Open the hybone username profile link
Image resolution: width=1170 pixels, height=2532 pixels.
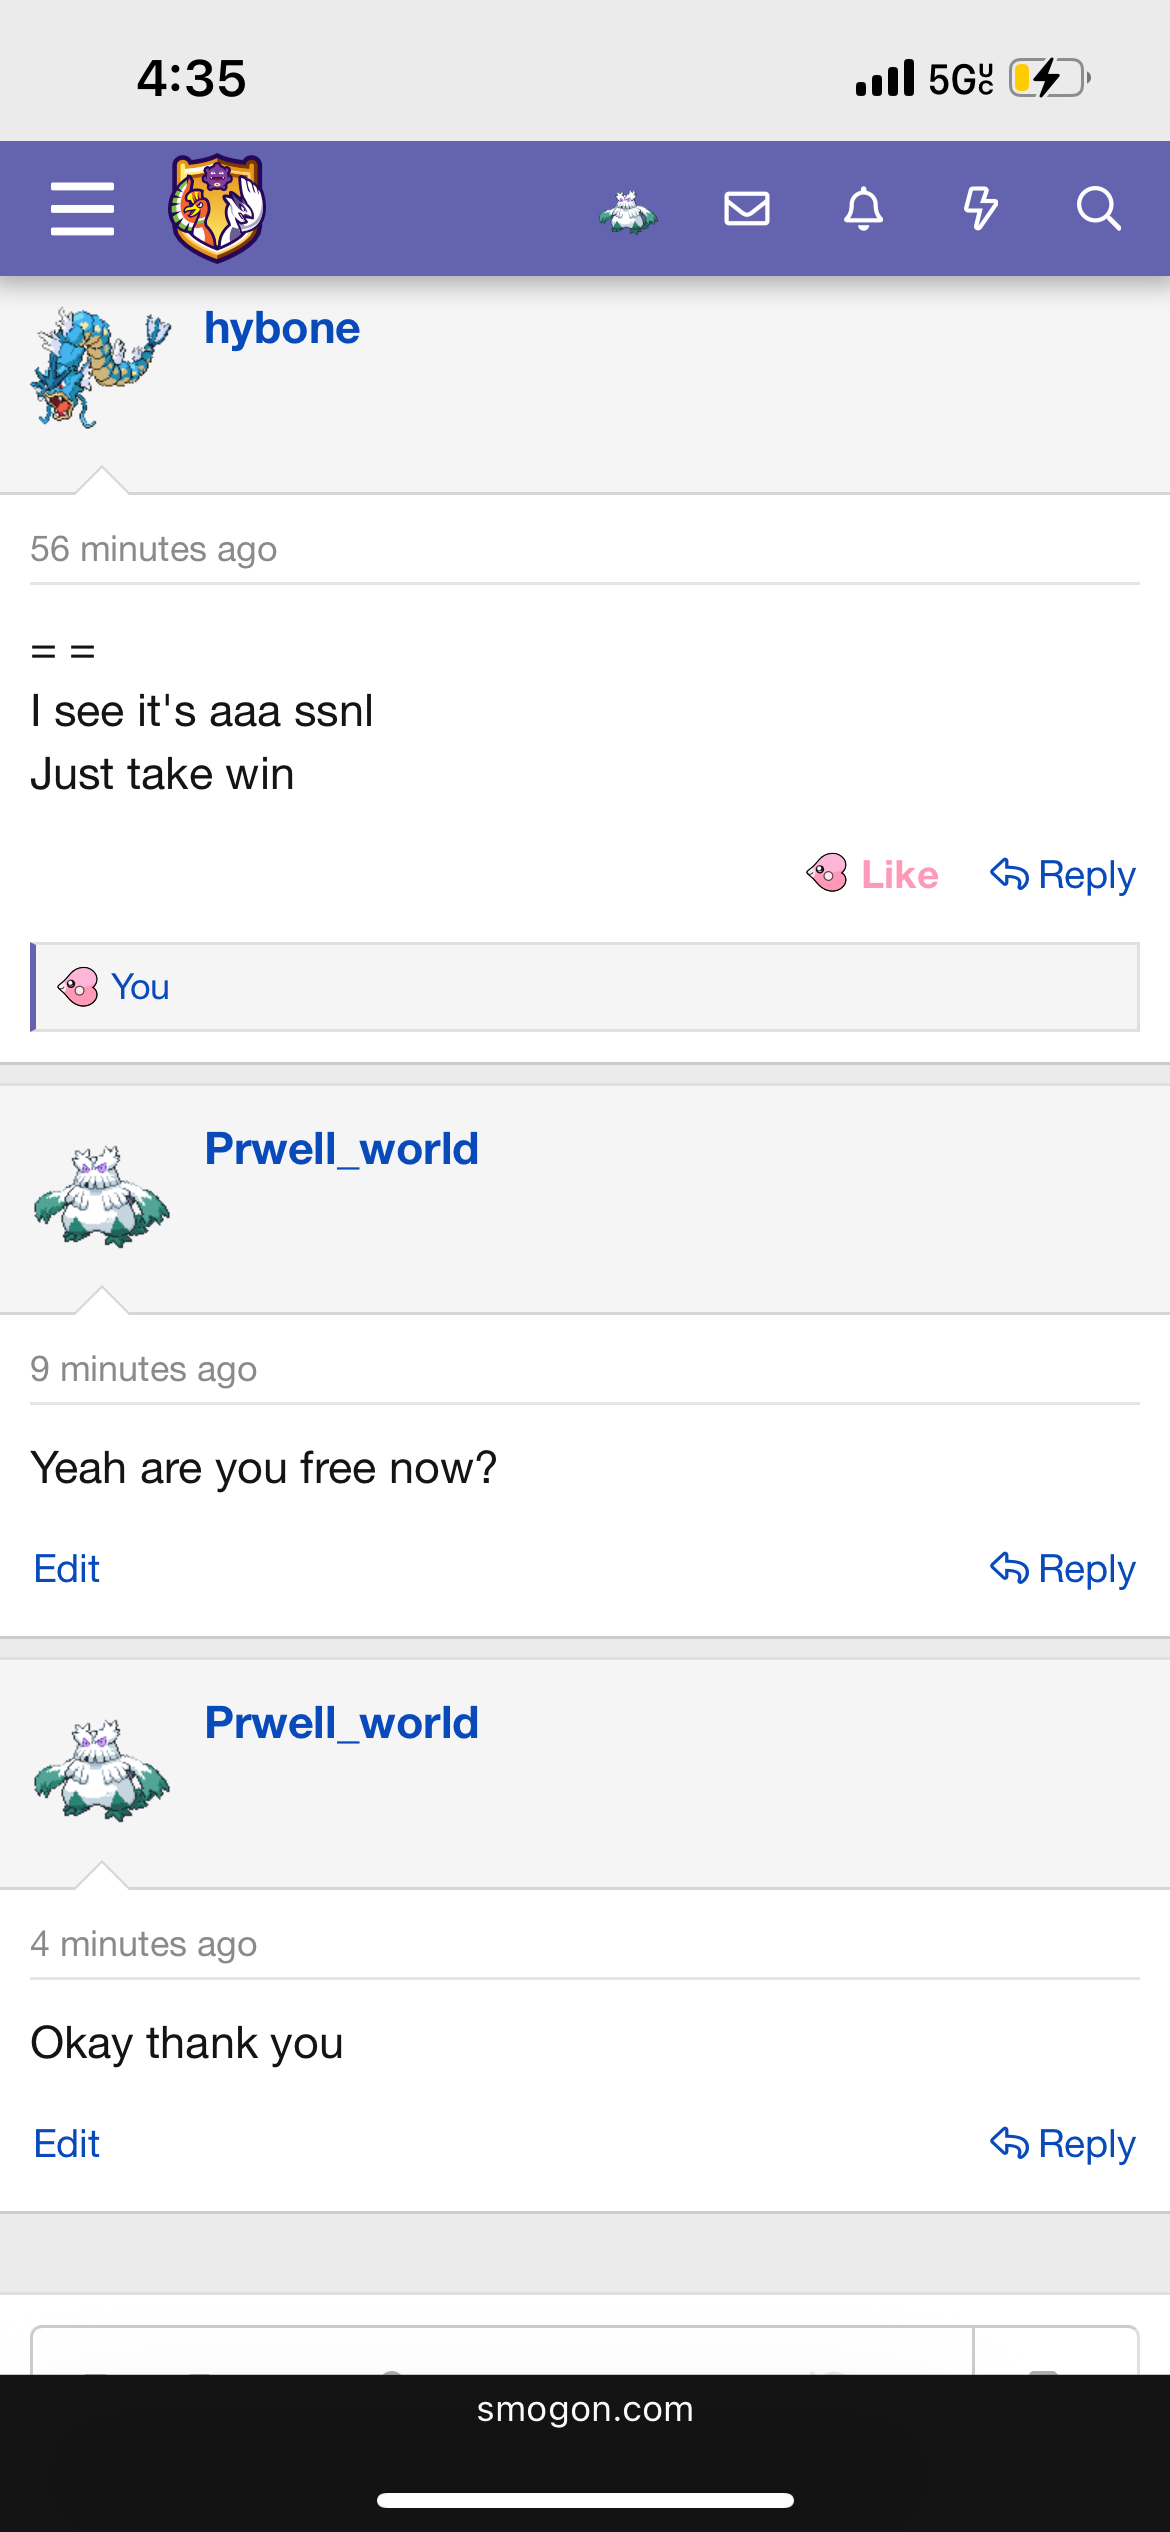click(282, 328)
